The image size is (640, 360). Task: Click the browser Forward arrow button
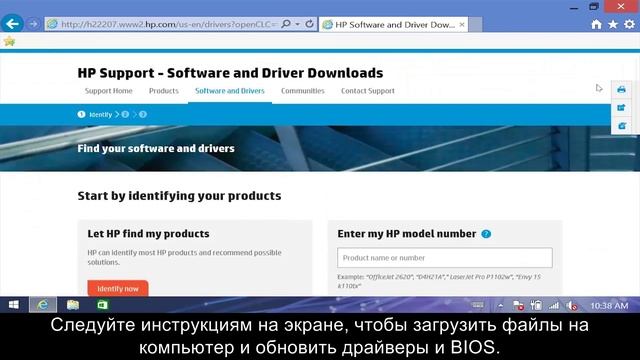coord(33,24)
